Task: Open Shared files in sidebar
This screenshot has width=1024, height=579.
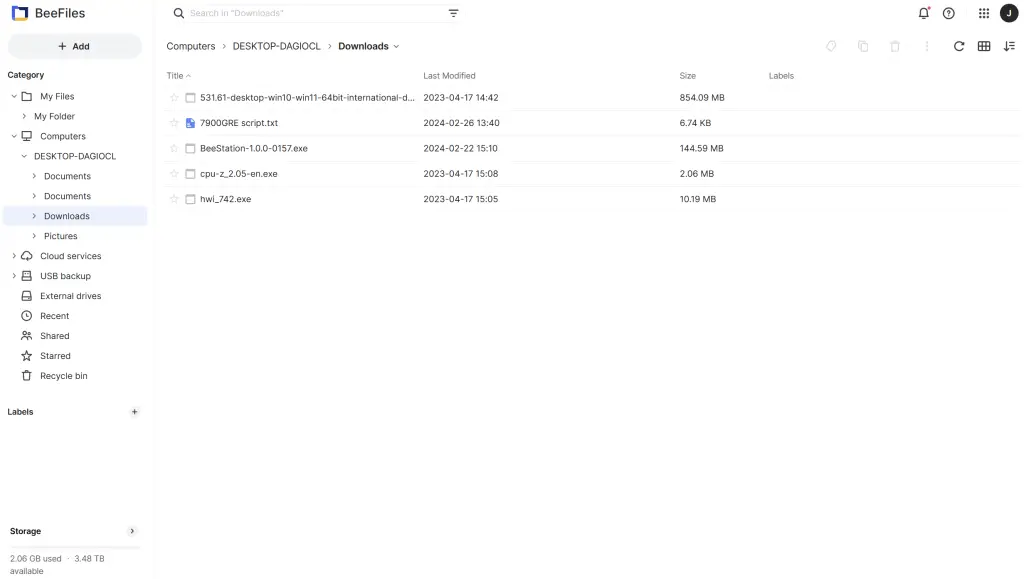Action: coord(55,336)
